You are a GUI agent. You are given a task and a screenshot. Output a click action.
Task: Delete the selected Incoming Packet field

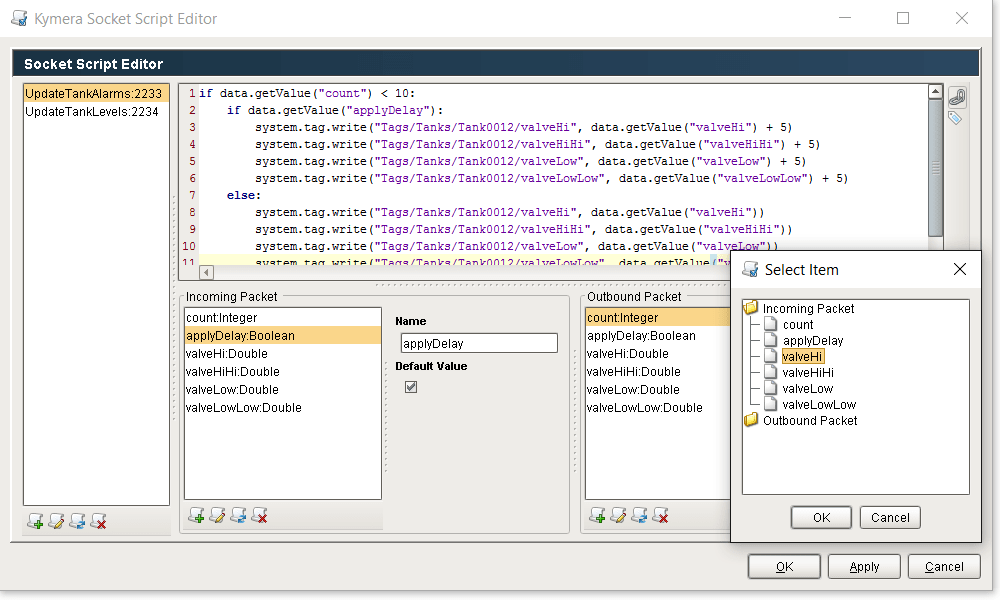click(x=260, y=515)
